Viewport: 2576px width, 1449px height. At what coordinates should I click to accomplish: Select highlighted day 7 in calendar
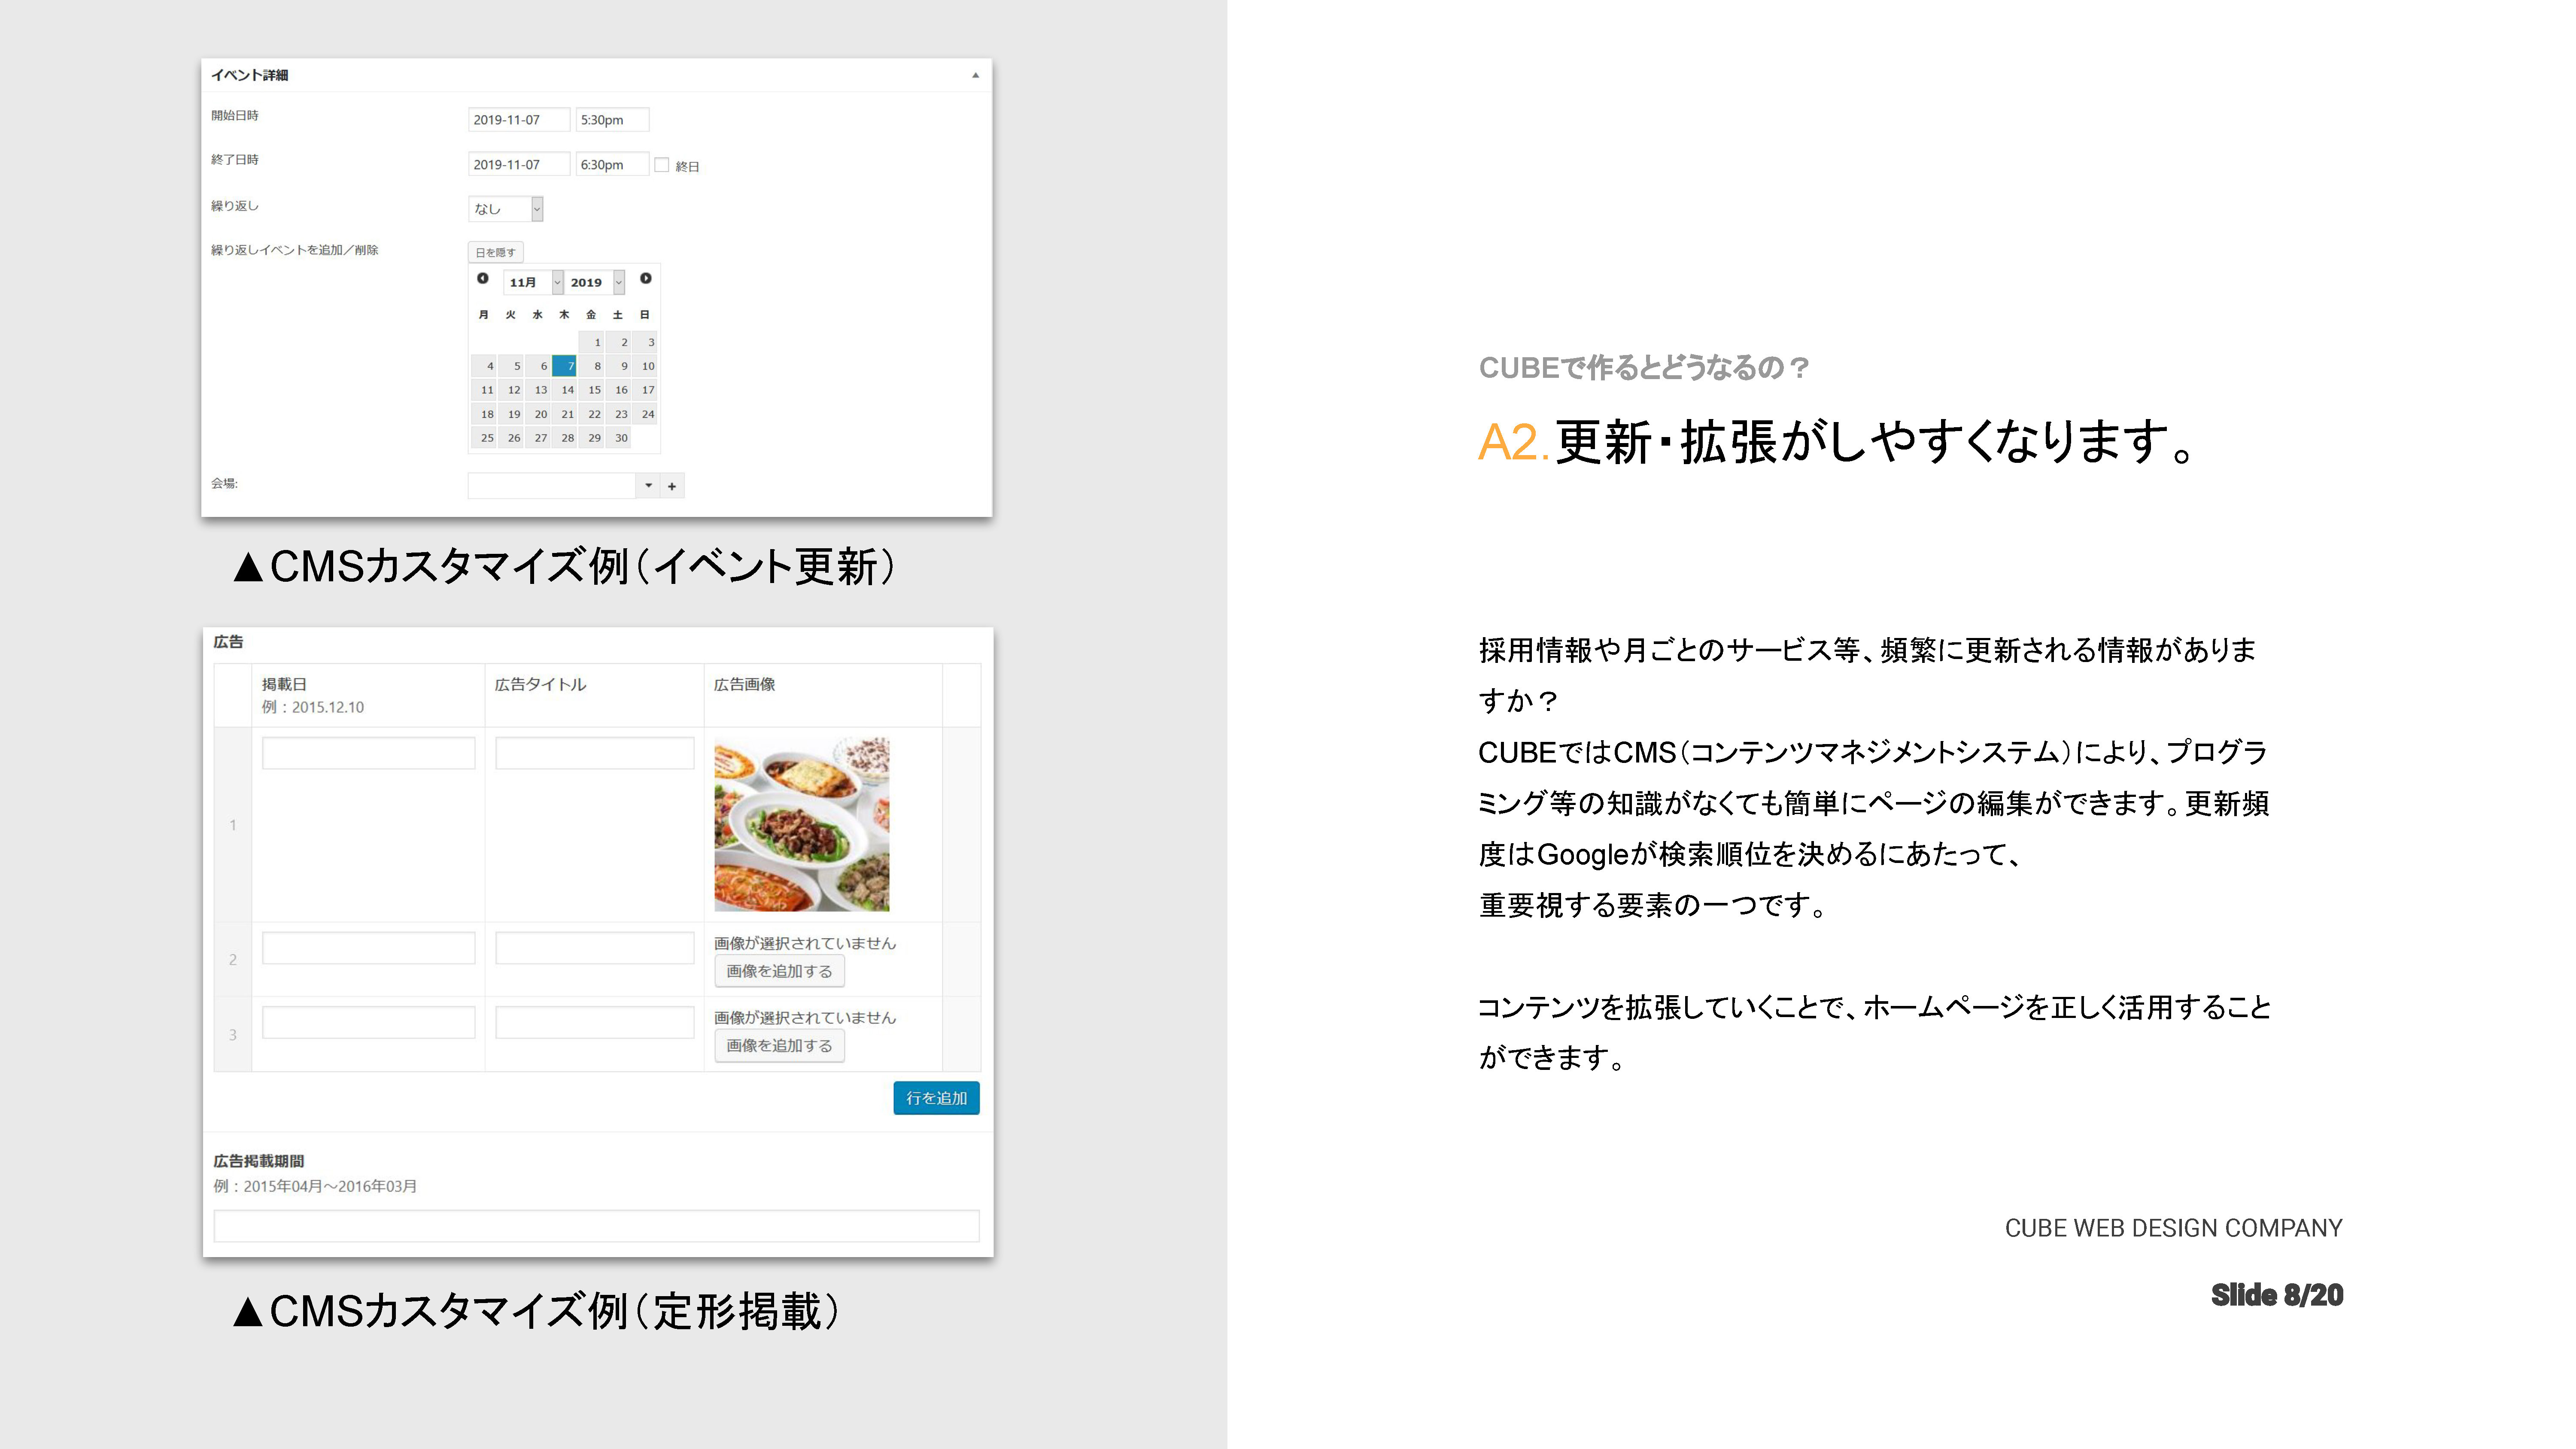tap(565, 366)
